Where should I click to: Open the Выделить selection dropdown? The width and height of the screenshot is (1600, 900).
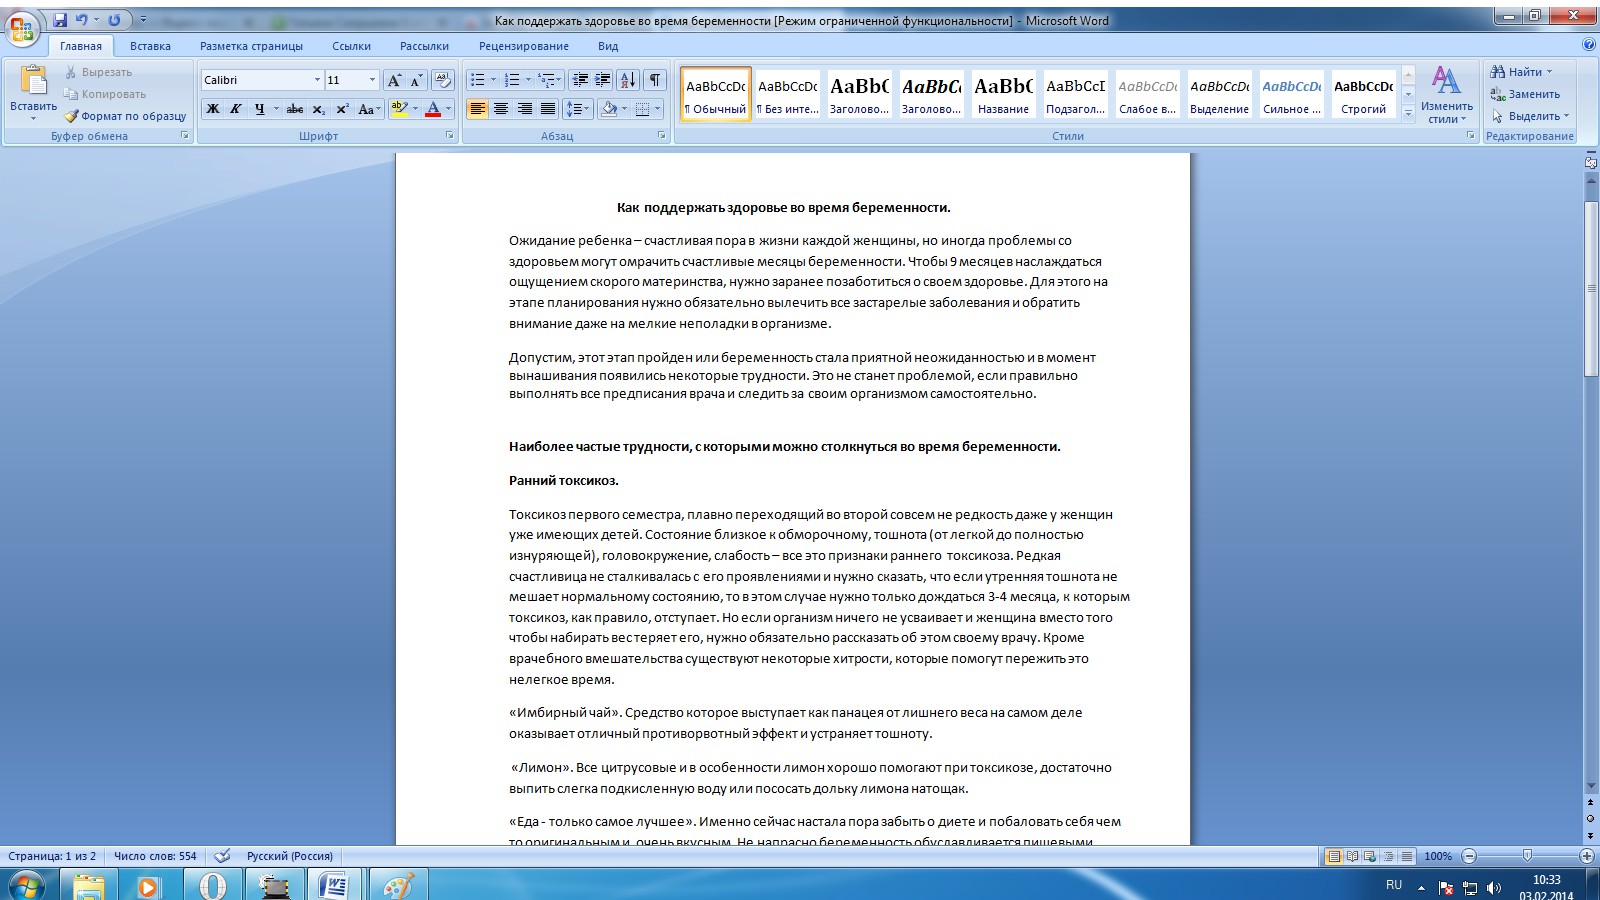(x=1530, y=116)
